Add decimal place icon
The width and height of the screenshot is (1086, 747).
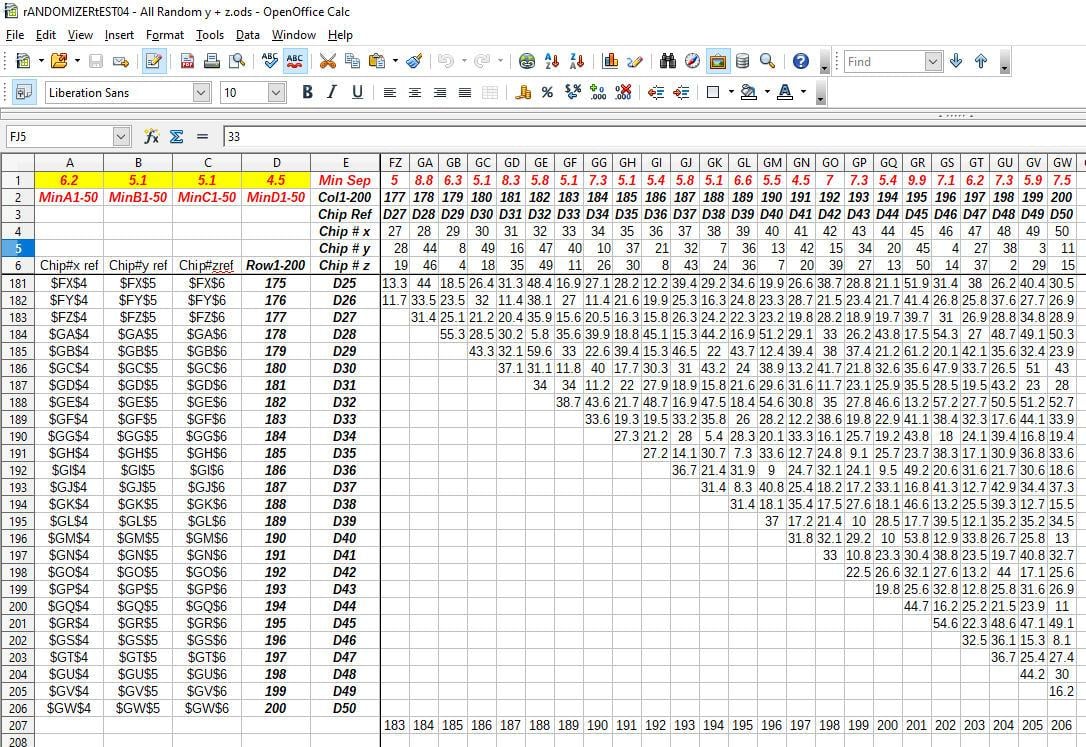598,93
